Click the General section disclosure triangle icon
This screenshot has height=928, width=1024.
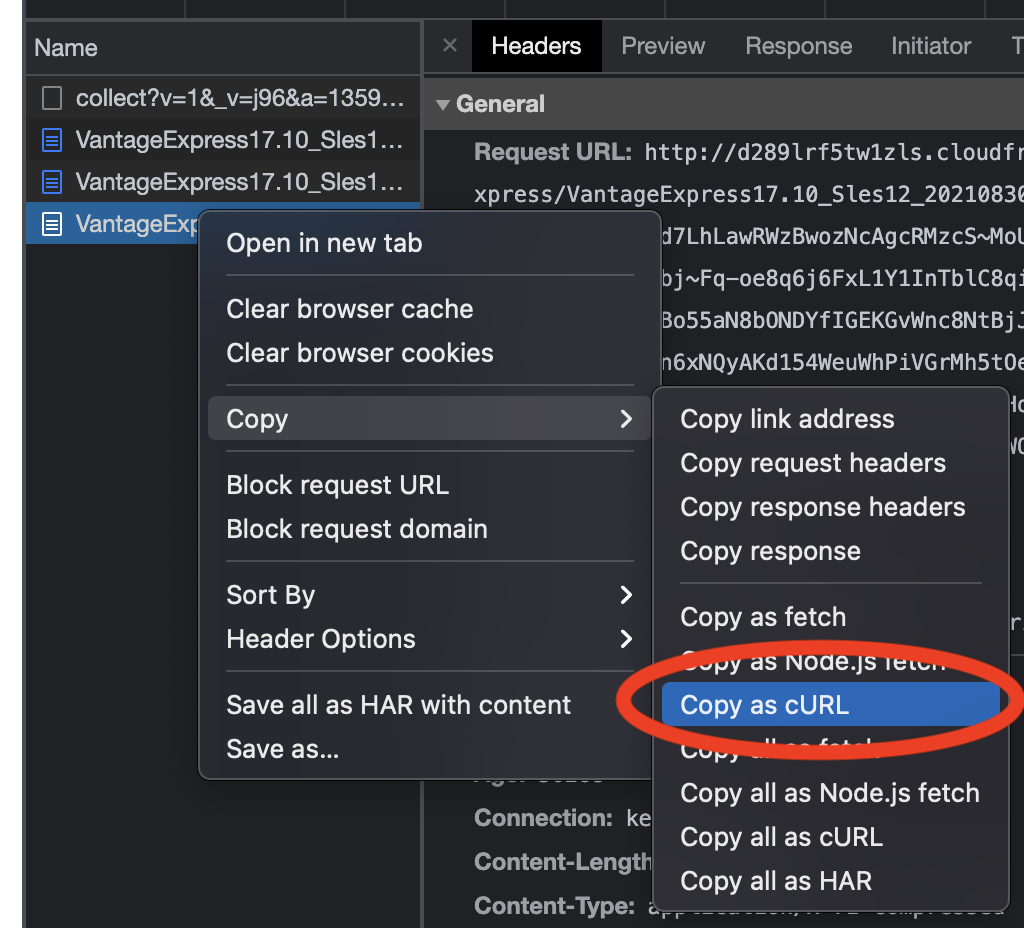[443, 104]
